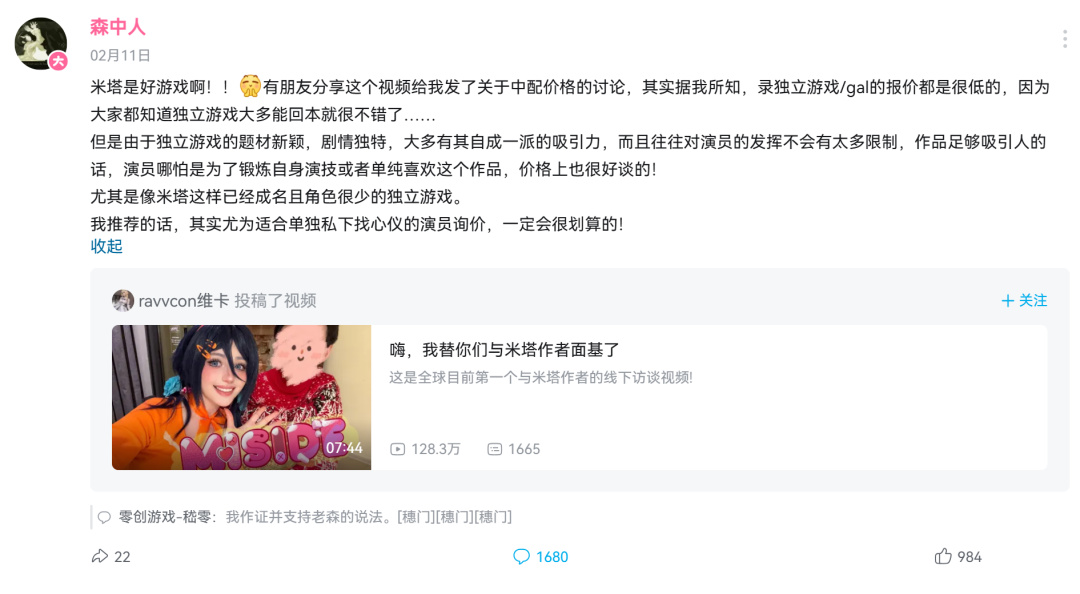Click the play count icon beside 128.3万
The image size is (1080, 594).
(x=397, y=449)
